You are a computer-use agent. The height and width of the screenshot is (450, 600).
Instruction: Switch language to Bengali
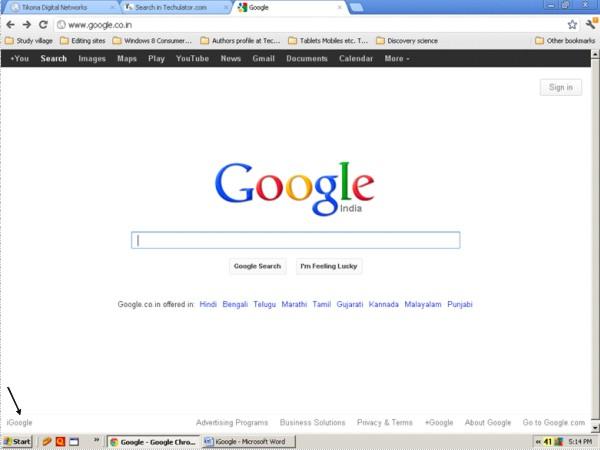[x=235, y=304]
